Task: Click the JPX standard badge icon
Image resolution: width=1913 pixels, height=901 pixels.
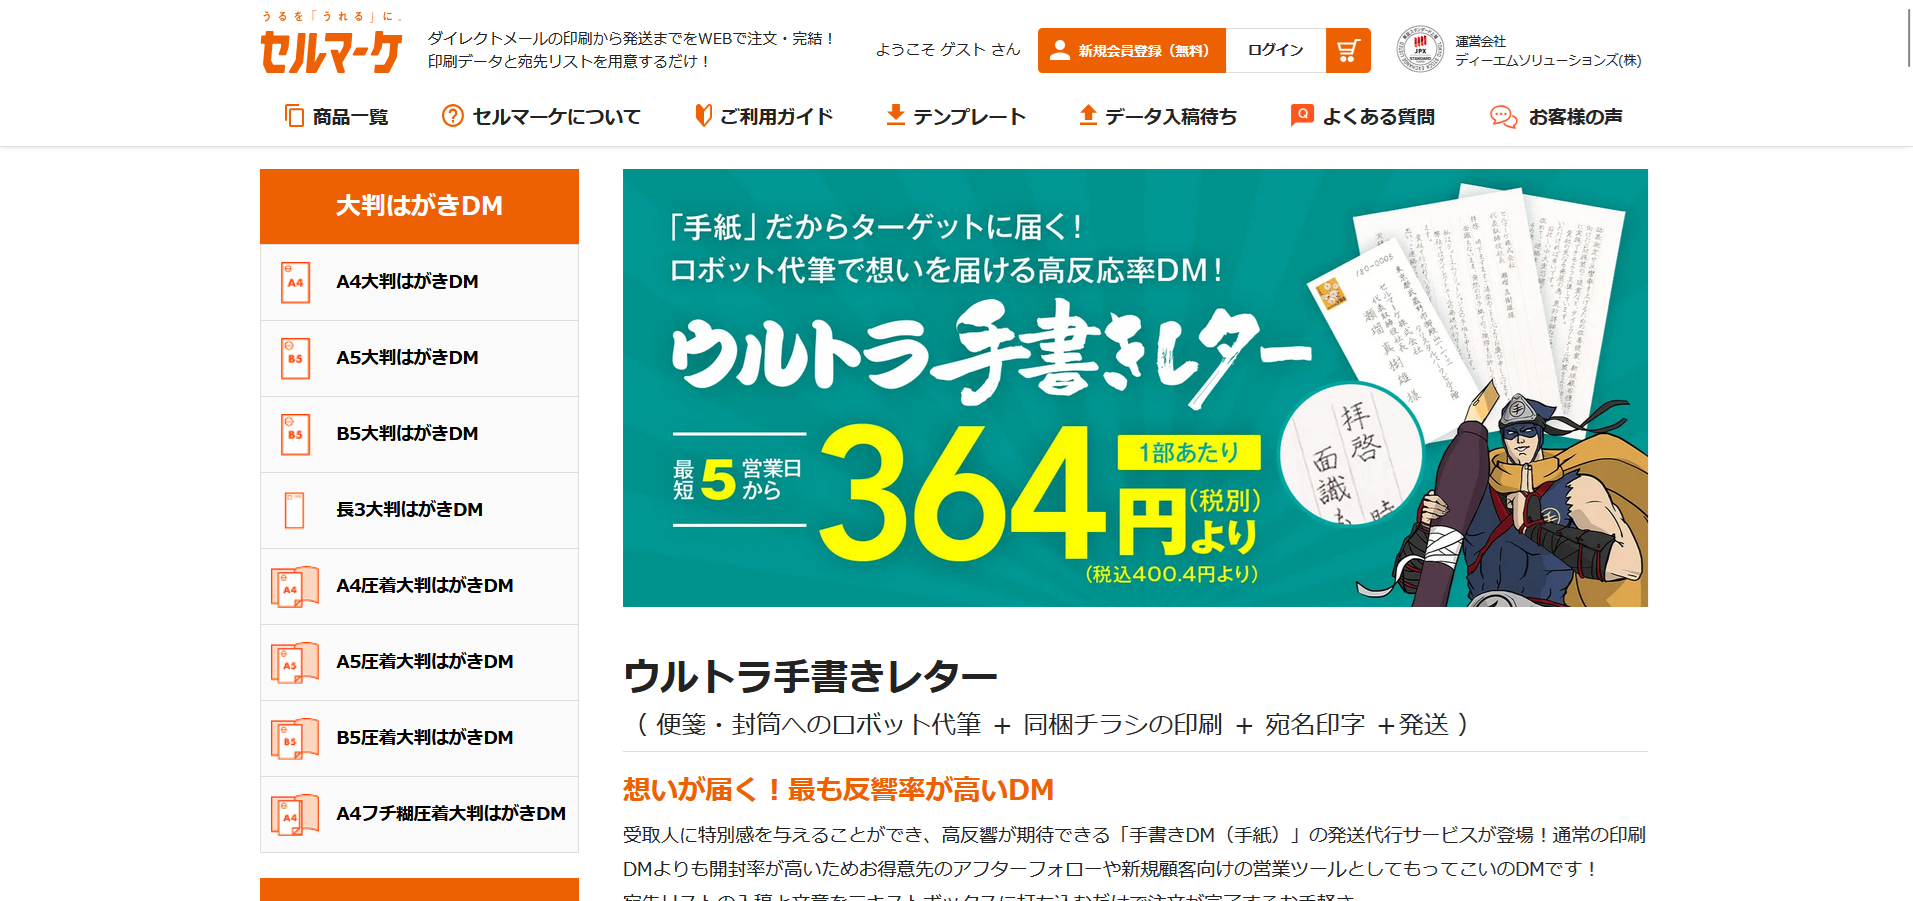Action: click(1420, 50)
